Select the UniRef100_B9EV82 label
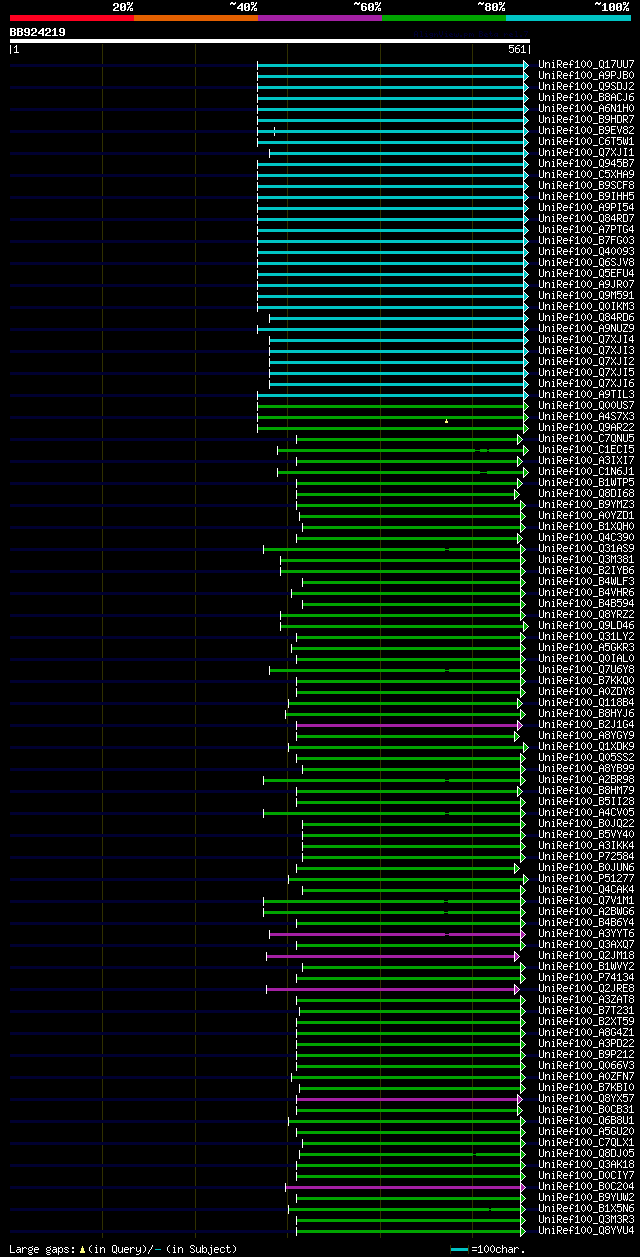The image size is (640, 1257). pyautogui.click(x=586, y=130)
